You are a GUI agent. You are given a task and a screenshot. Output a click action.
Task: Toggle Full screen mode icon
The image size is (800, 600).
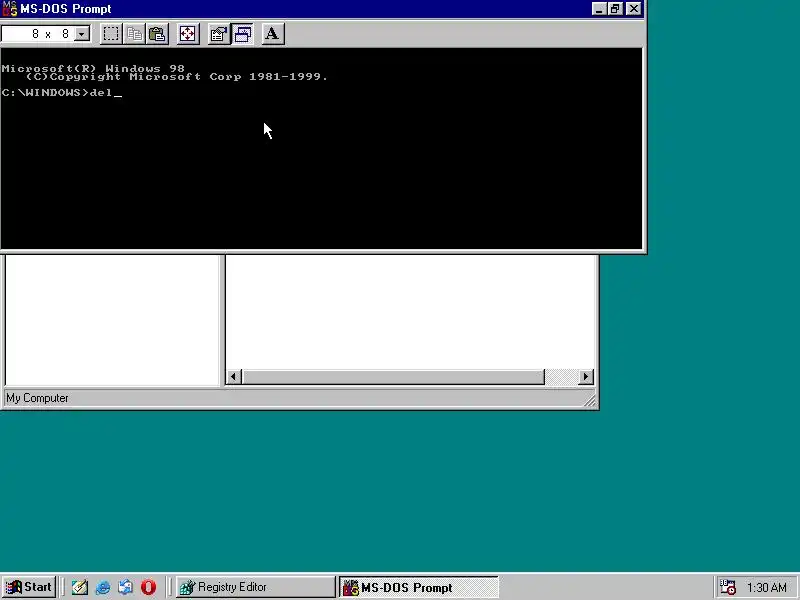(188, 34)
